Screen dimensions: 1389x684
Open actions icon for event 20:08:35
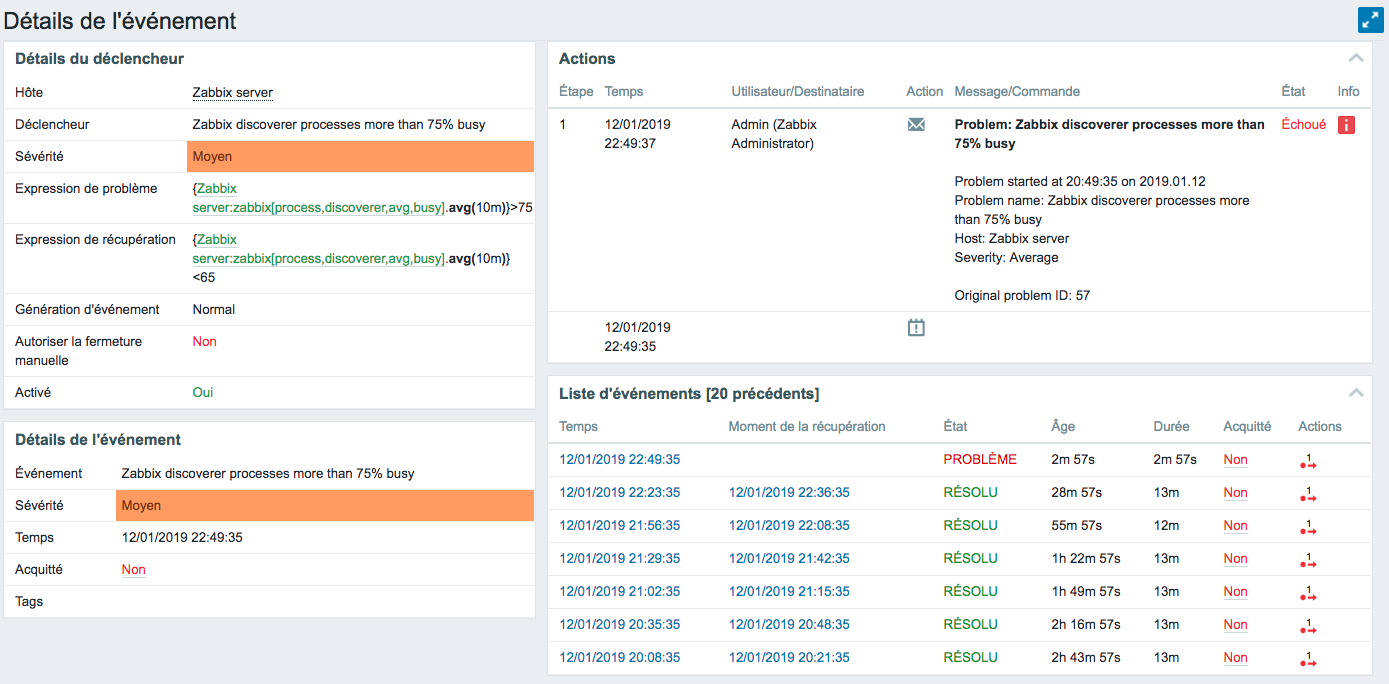[1308, 658]
